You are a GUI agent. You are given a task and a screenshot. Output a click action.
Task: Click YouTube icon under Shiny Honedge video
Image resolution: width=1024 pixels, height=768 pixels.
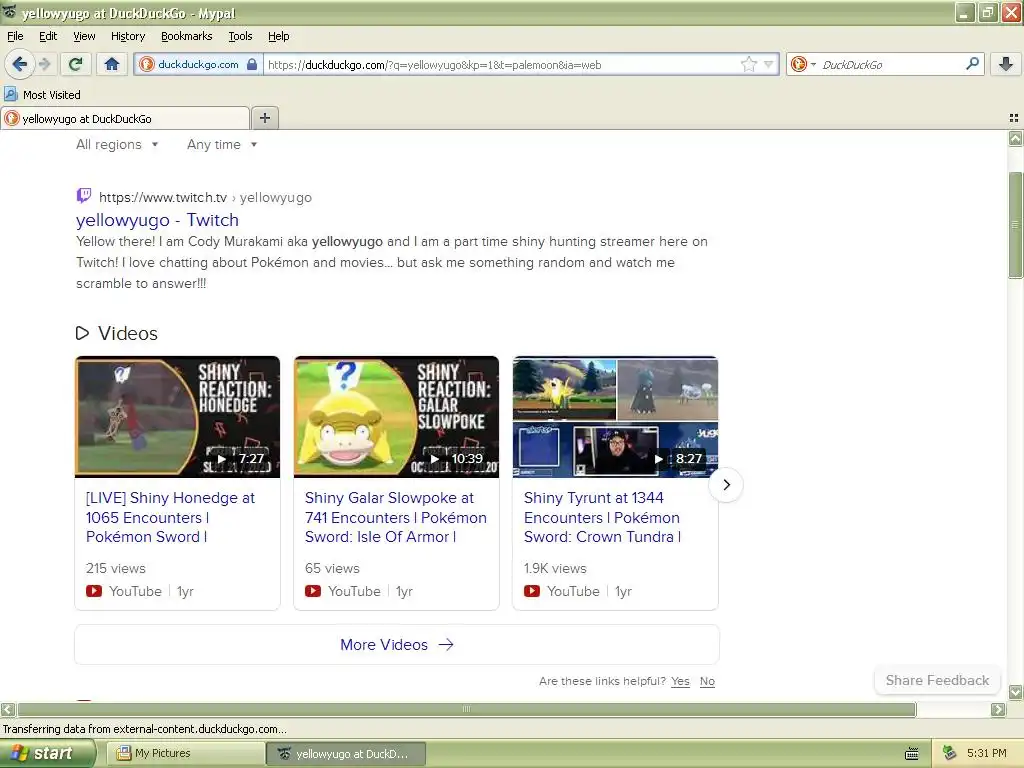pyautogui.click(x=94, y=591)
